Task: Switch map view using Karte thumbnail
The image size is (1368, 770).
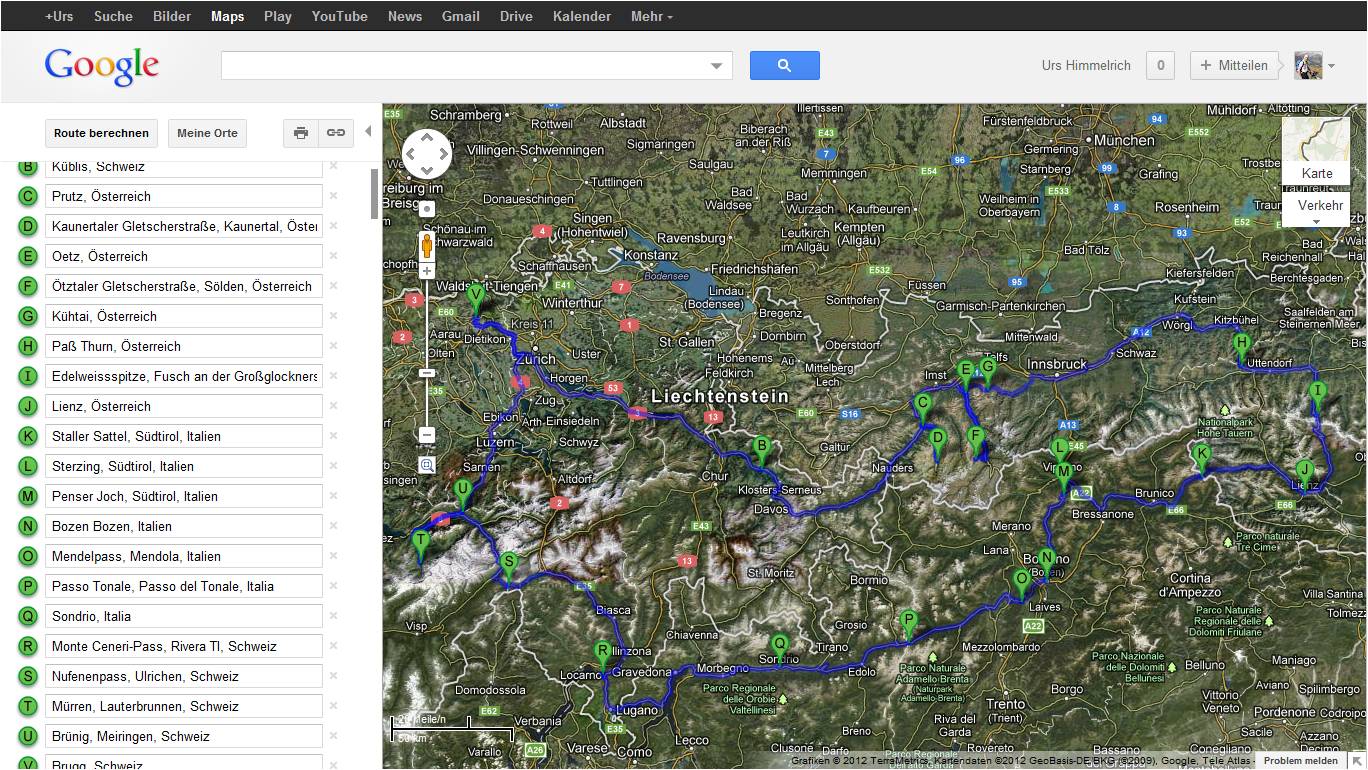Action: tap(1316, 151)
